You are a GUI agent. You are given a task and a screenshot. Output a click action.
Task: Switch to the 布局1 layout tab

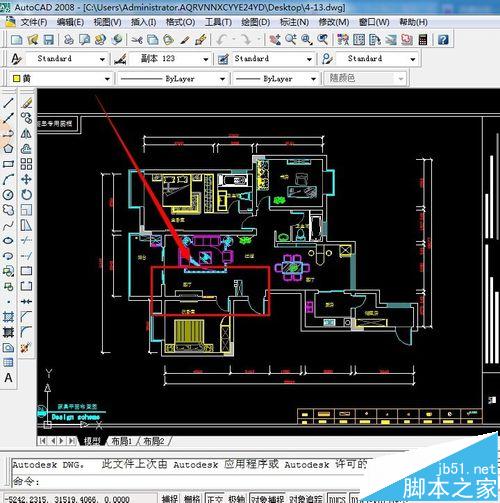coord(121,441)
